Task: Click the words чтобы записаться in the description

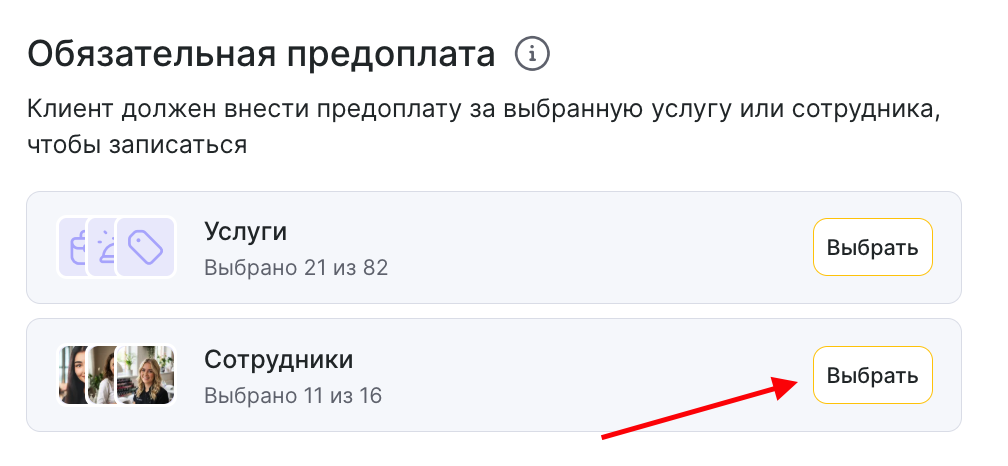Action: click(x=137, y=144)
